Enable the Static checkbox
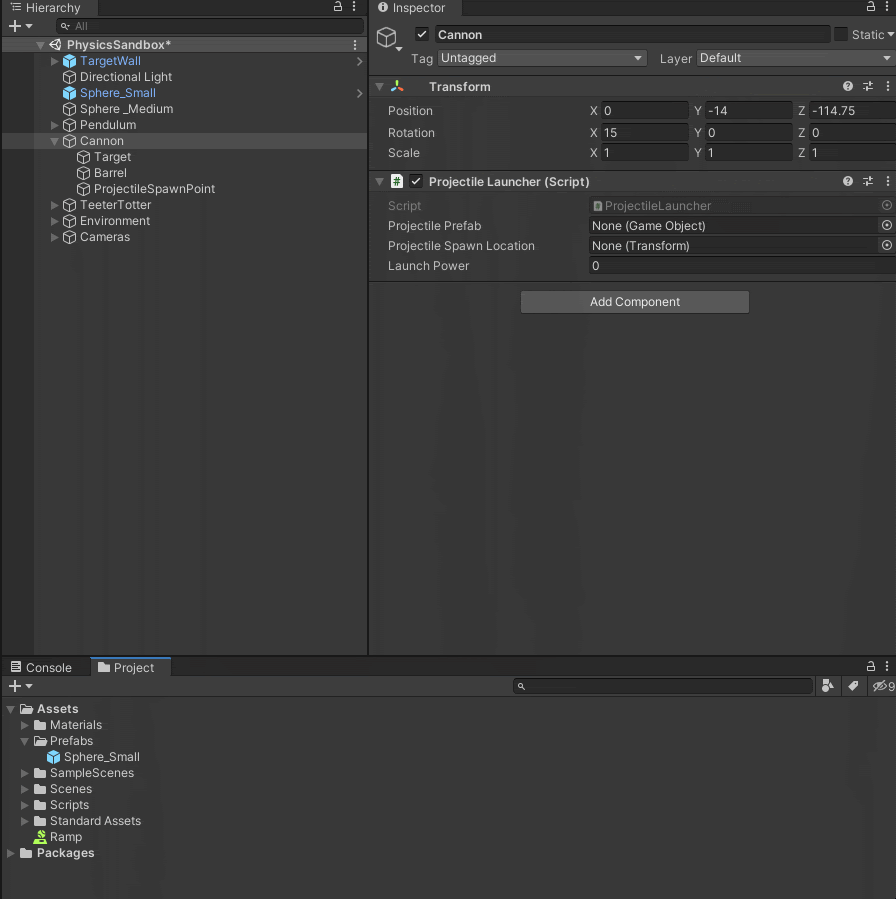The width and height of the screenshot is (896, 899). tap(841, 35)
